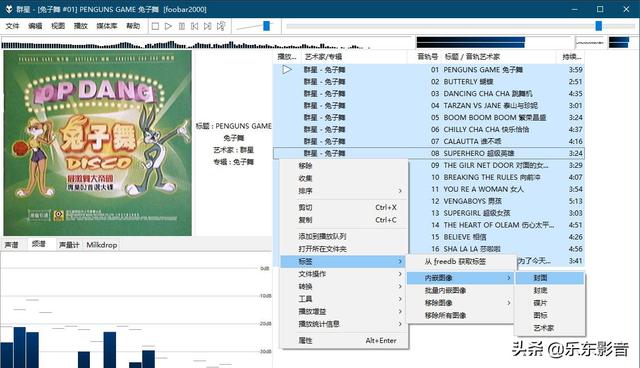Click the Play button in toolbar
640x368 pixels.
[168, 26]
